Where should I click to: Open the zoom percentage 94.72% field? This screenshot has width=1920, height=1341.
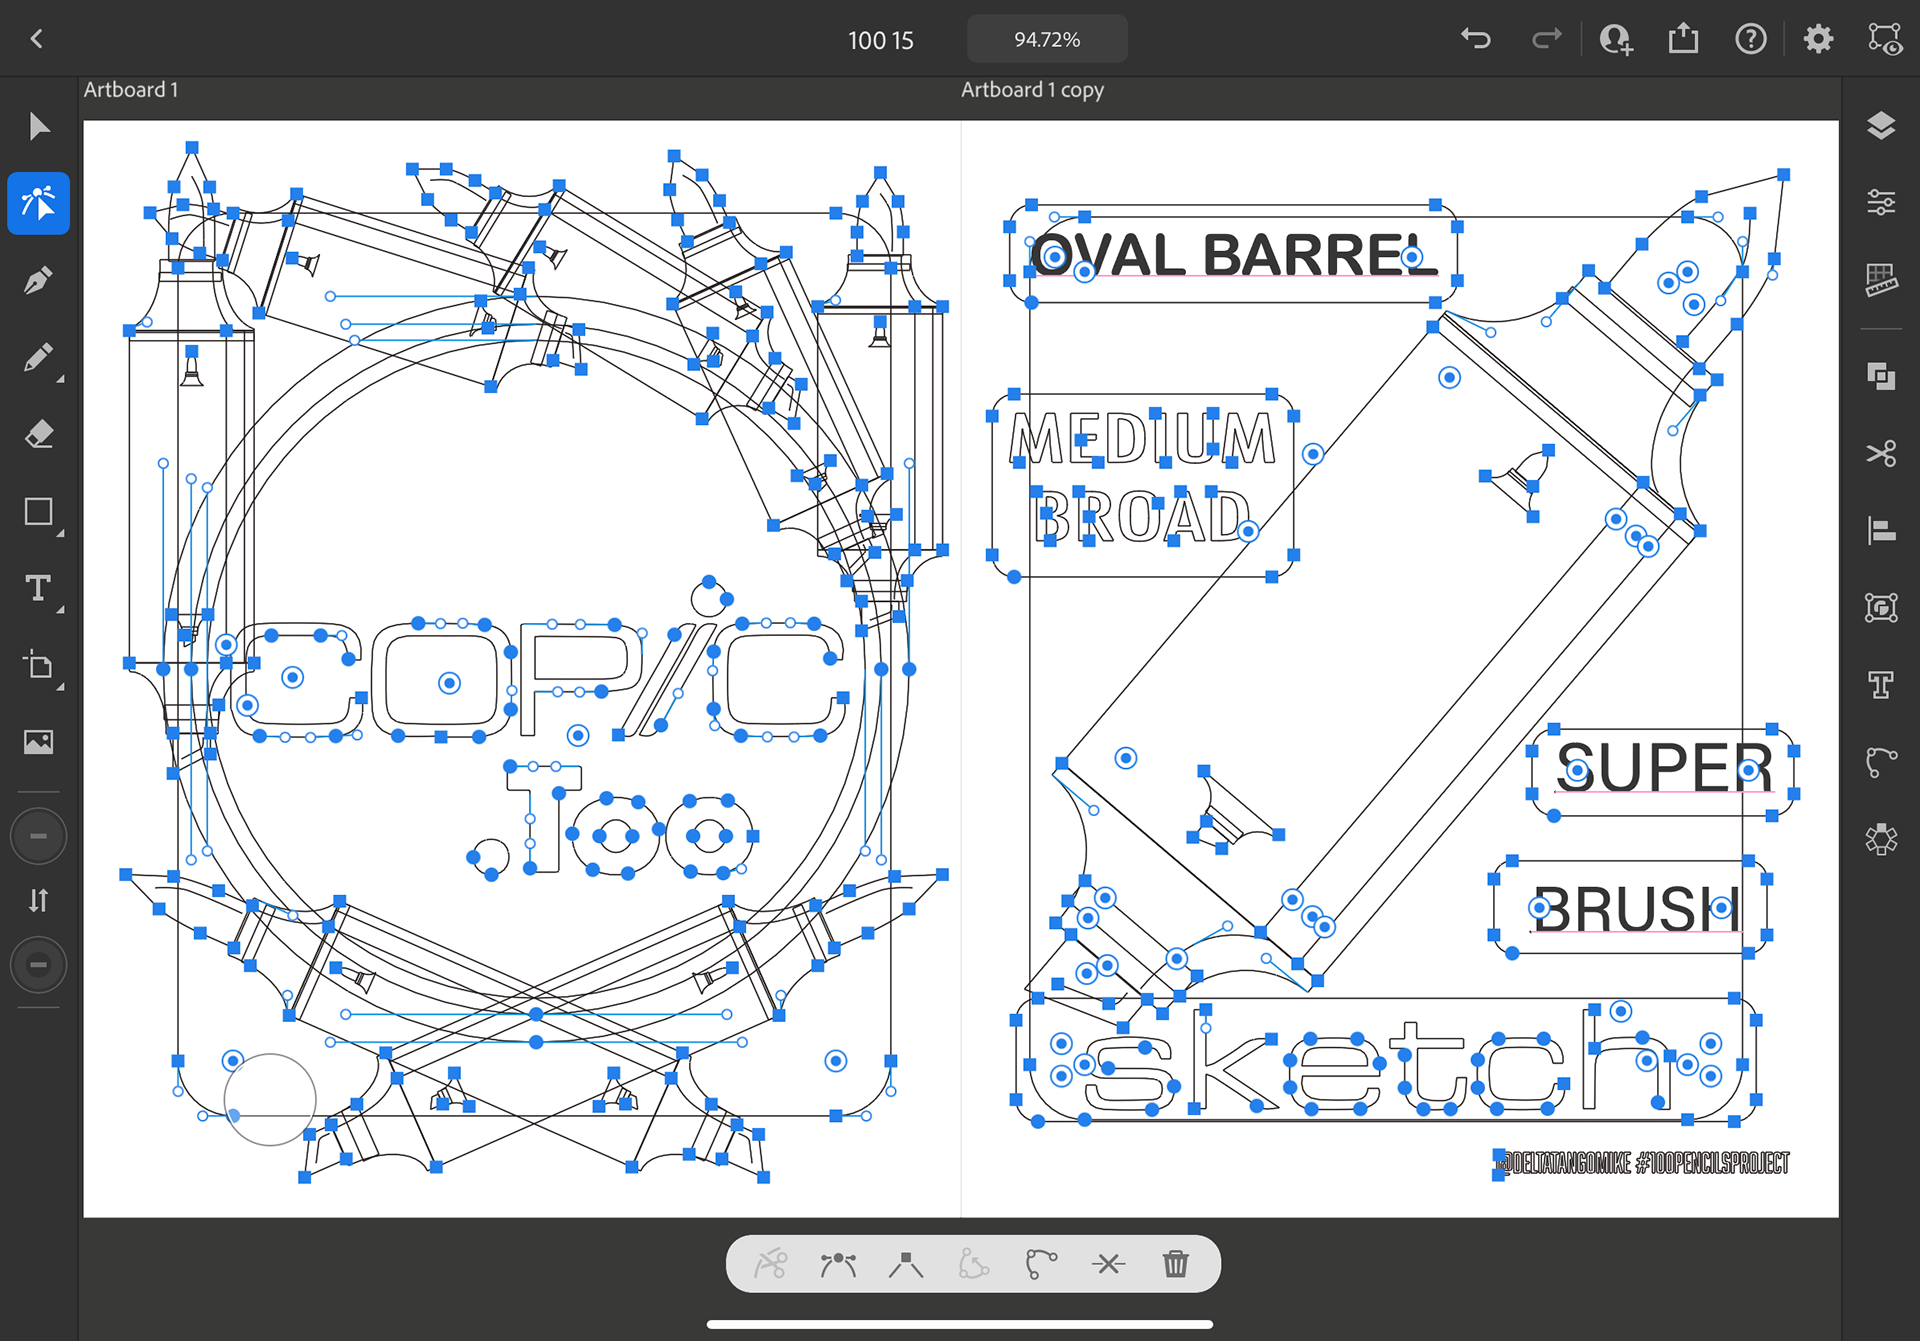coord(1047,39)
